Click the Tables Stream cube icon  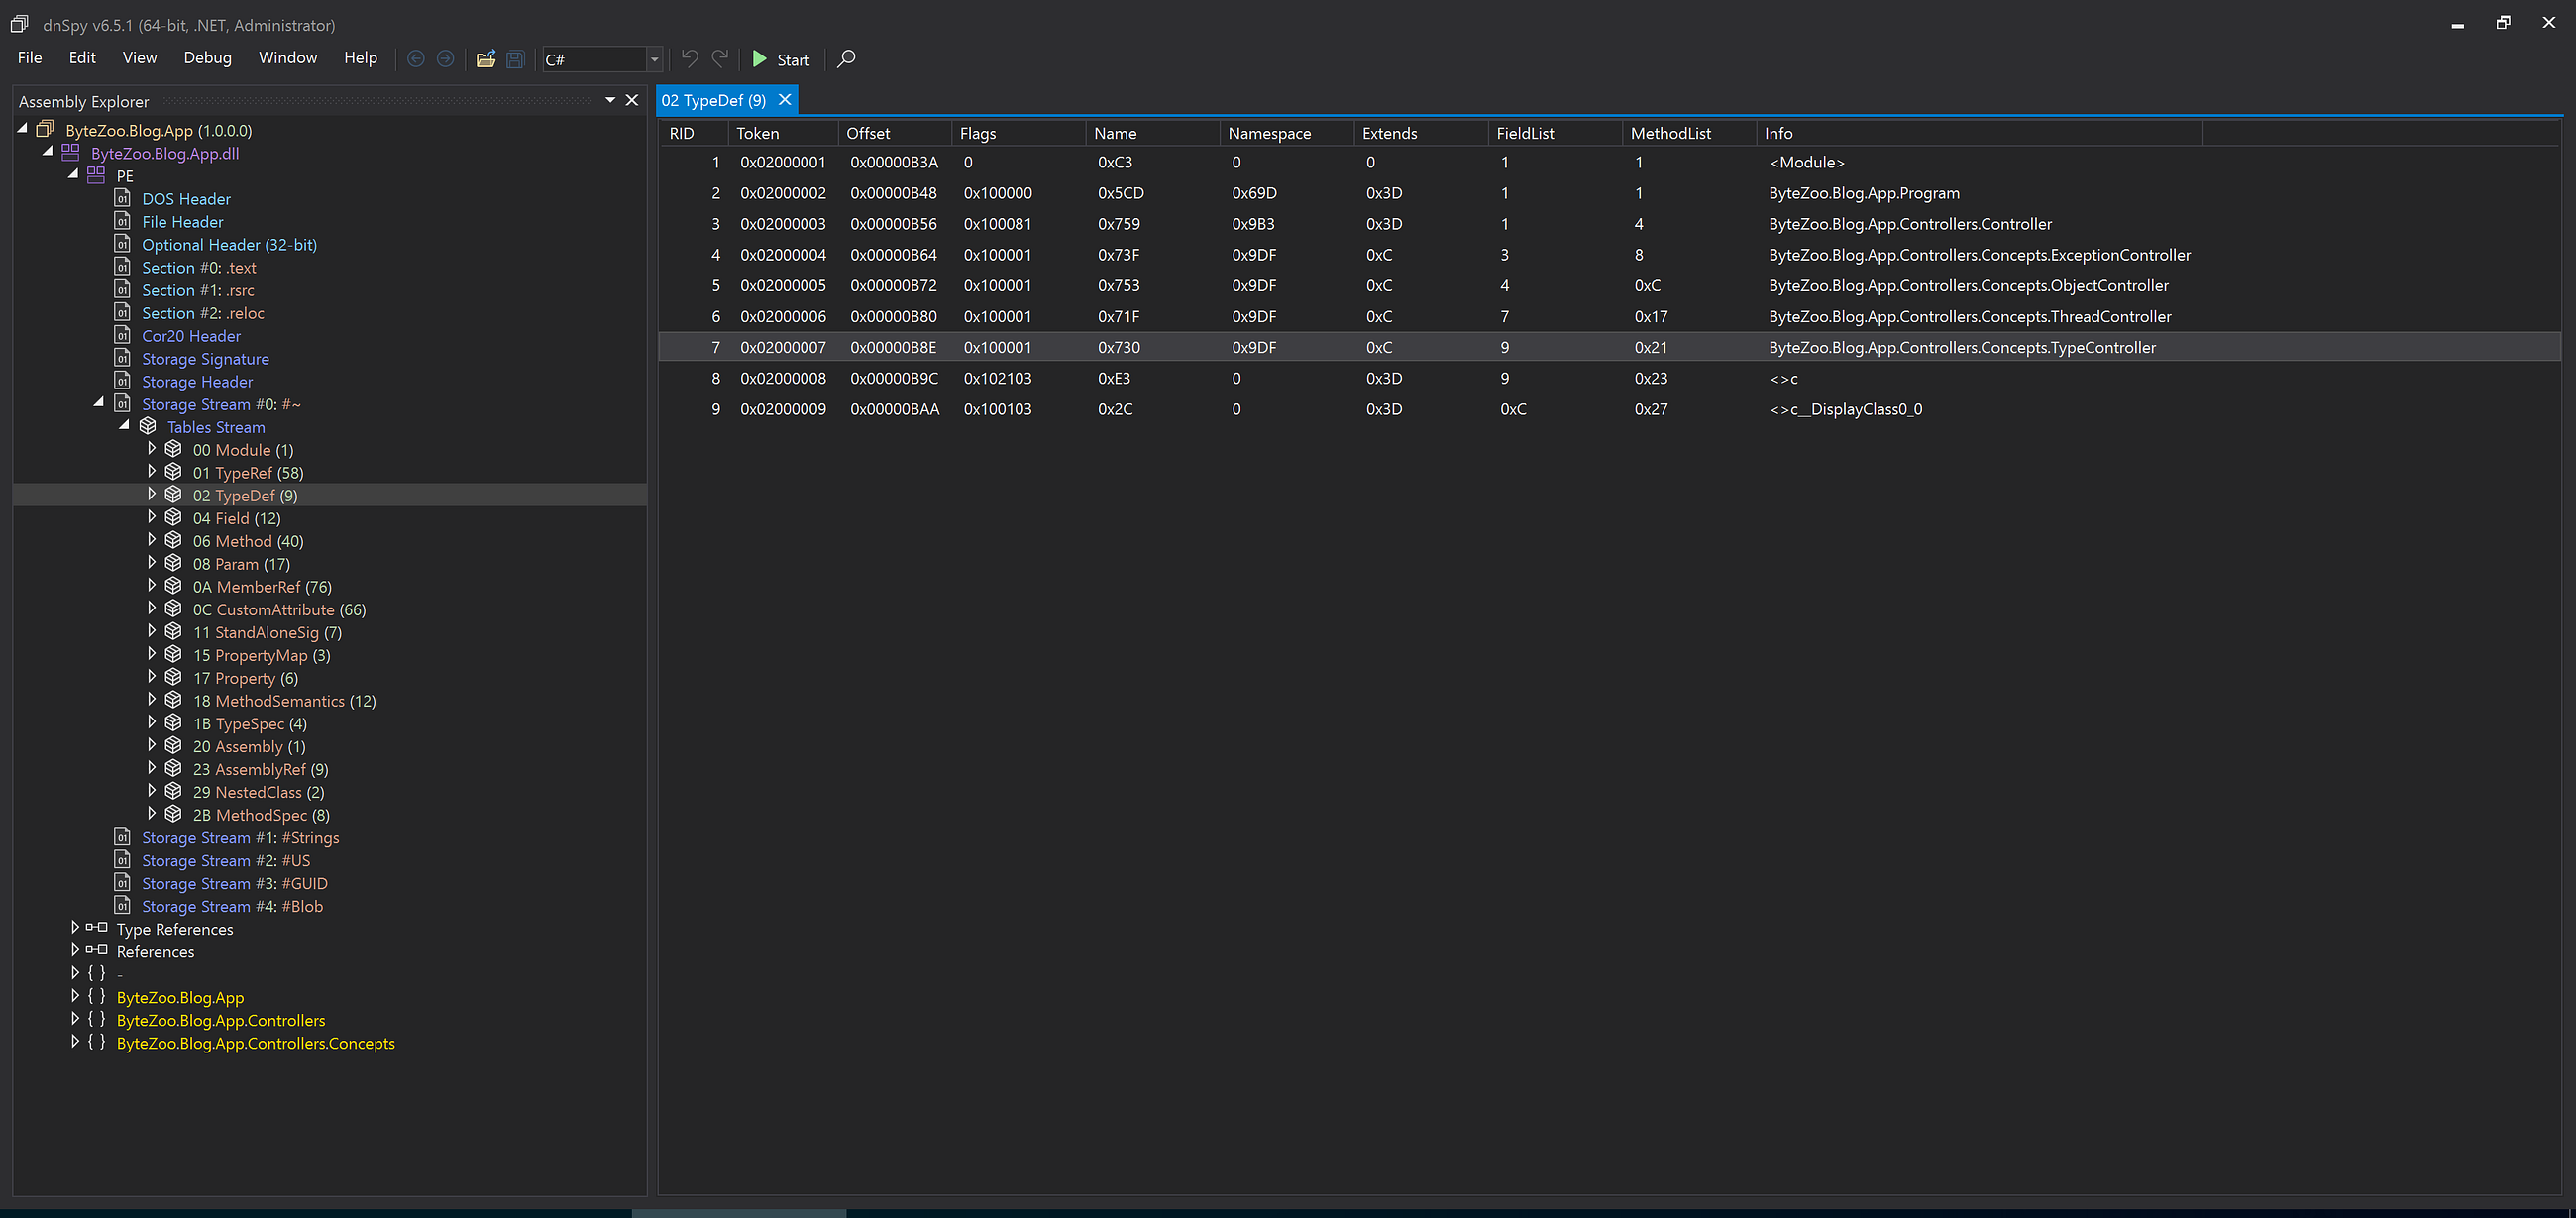pos(148,426)
